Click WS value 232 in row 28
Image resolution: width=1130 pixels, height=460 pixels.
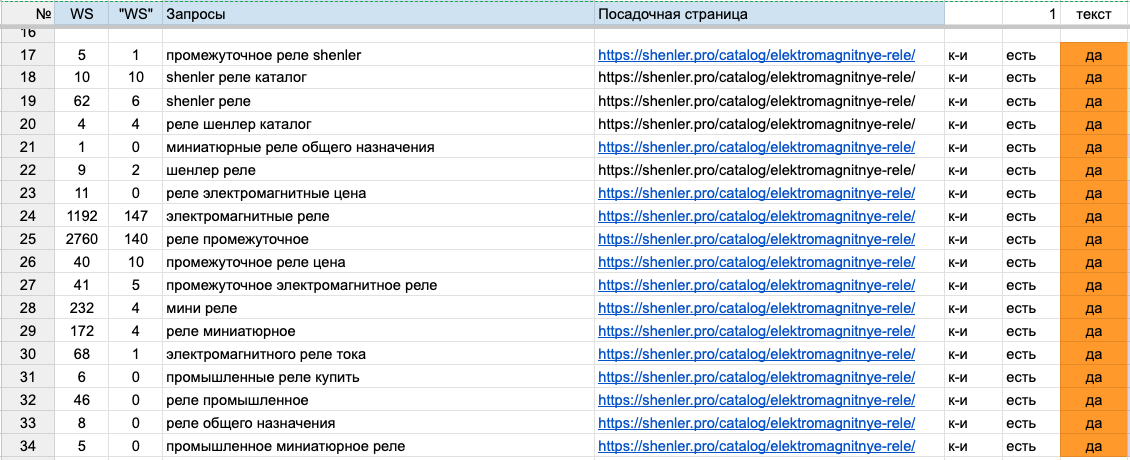coord(81,309)
